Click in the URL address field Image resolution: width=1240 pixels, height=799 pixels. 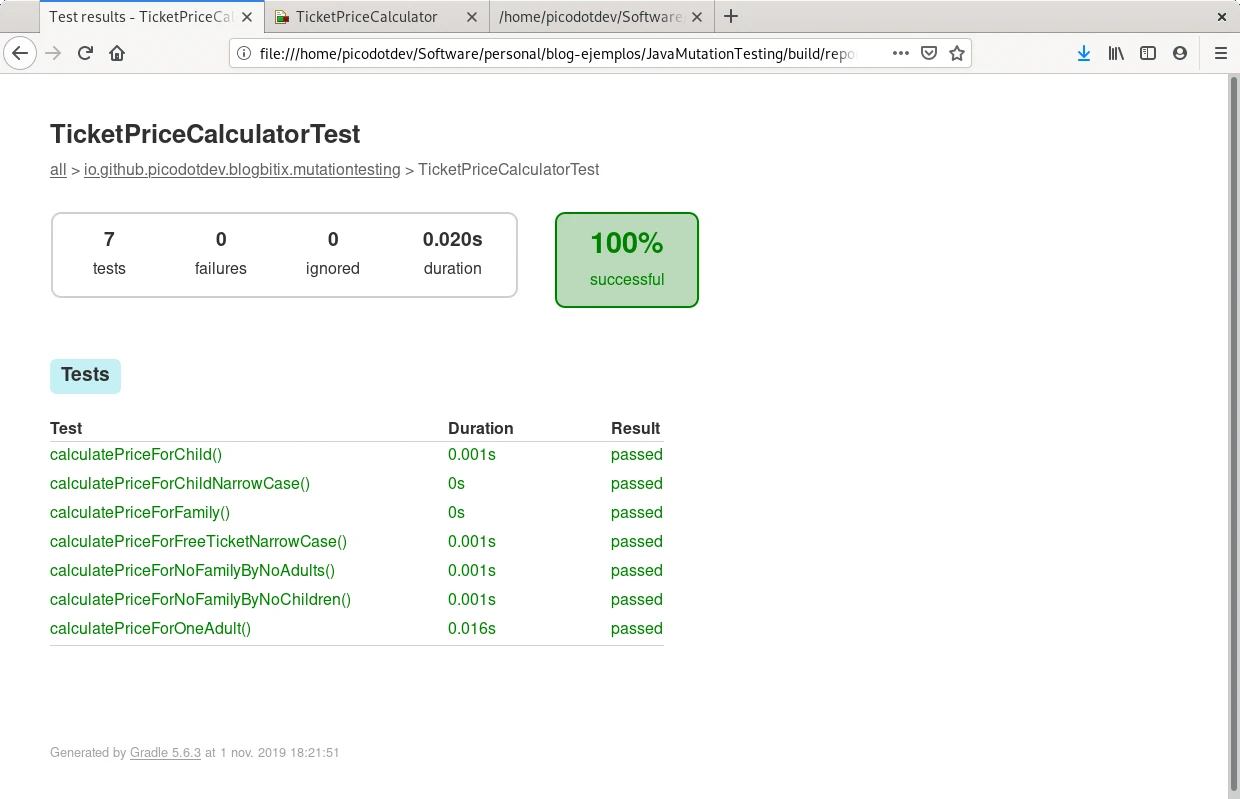point(560,54)
